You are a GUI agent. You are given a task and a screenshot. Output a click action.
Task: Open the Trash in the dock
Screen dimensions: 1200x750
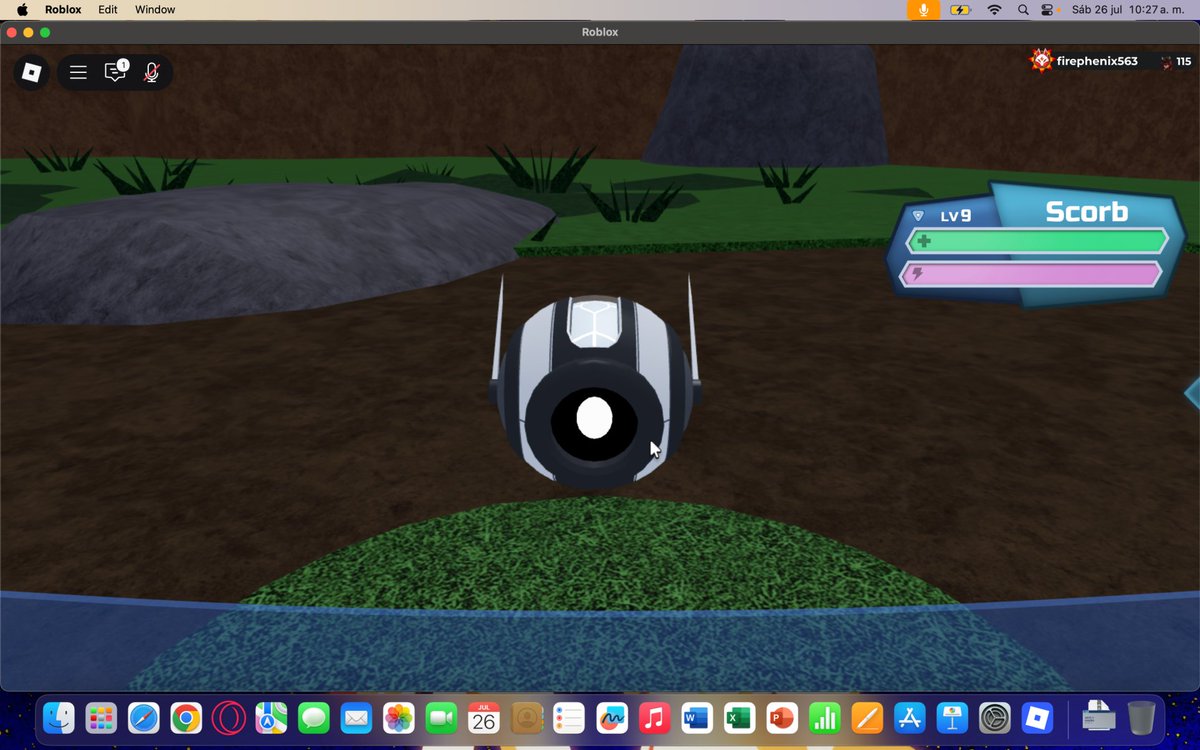click(x=1141, y=718)
